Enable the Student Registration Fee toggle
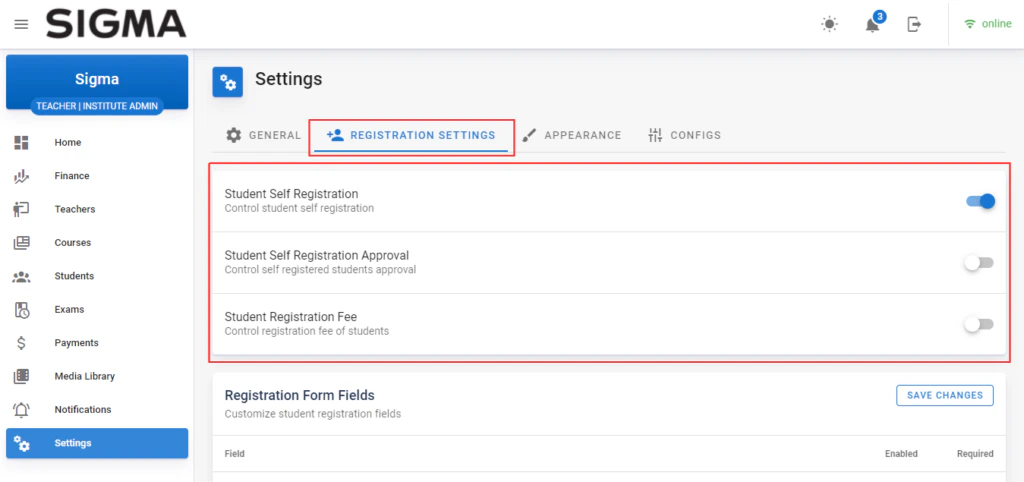This screenshot has height=482, width=1024. pyautogui.click(x=979, y=324)
